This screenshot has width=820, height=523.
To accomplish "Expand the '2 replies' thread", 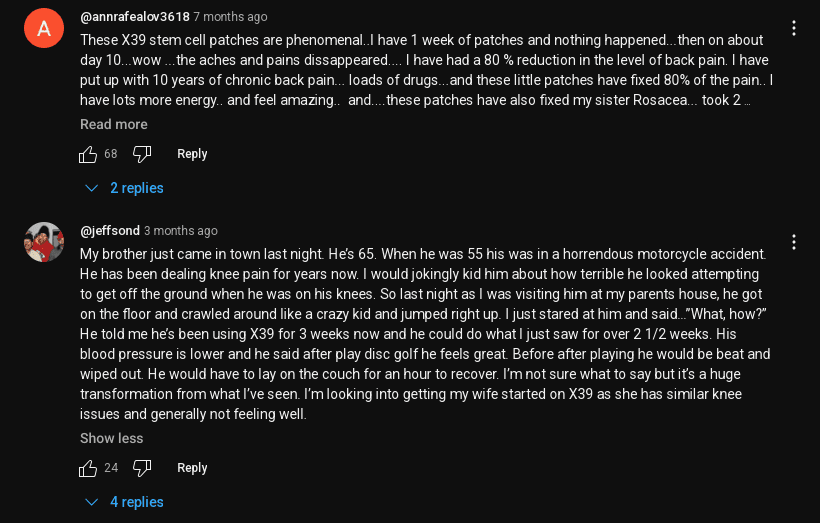I will pos(125,188).
